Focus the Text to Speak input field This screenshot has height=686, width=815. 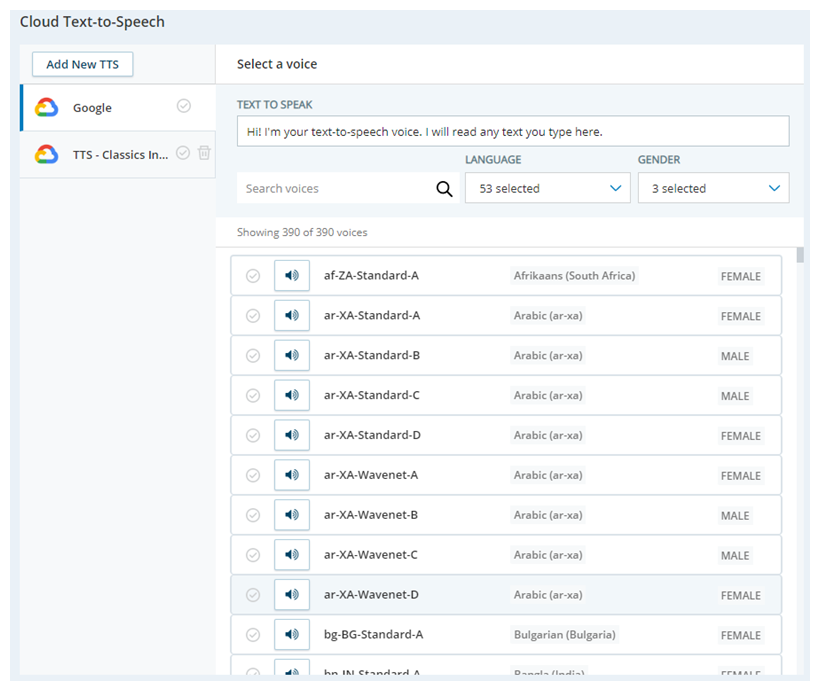[x=512, y=131]
